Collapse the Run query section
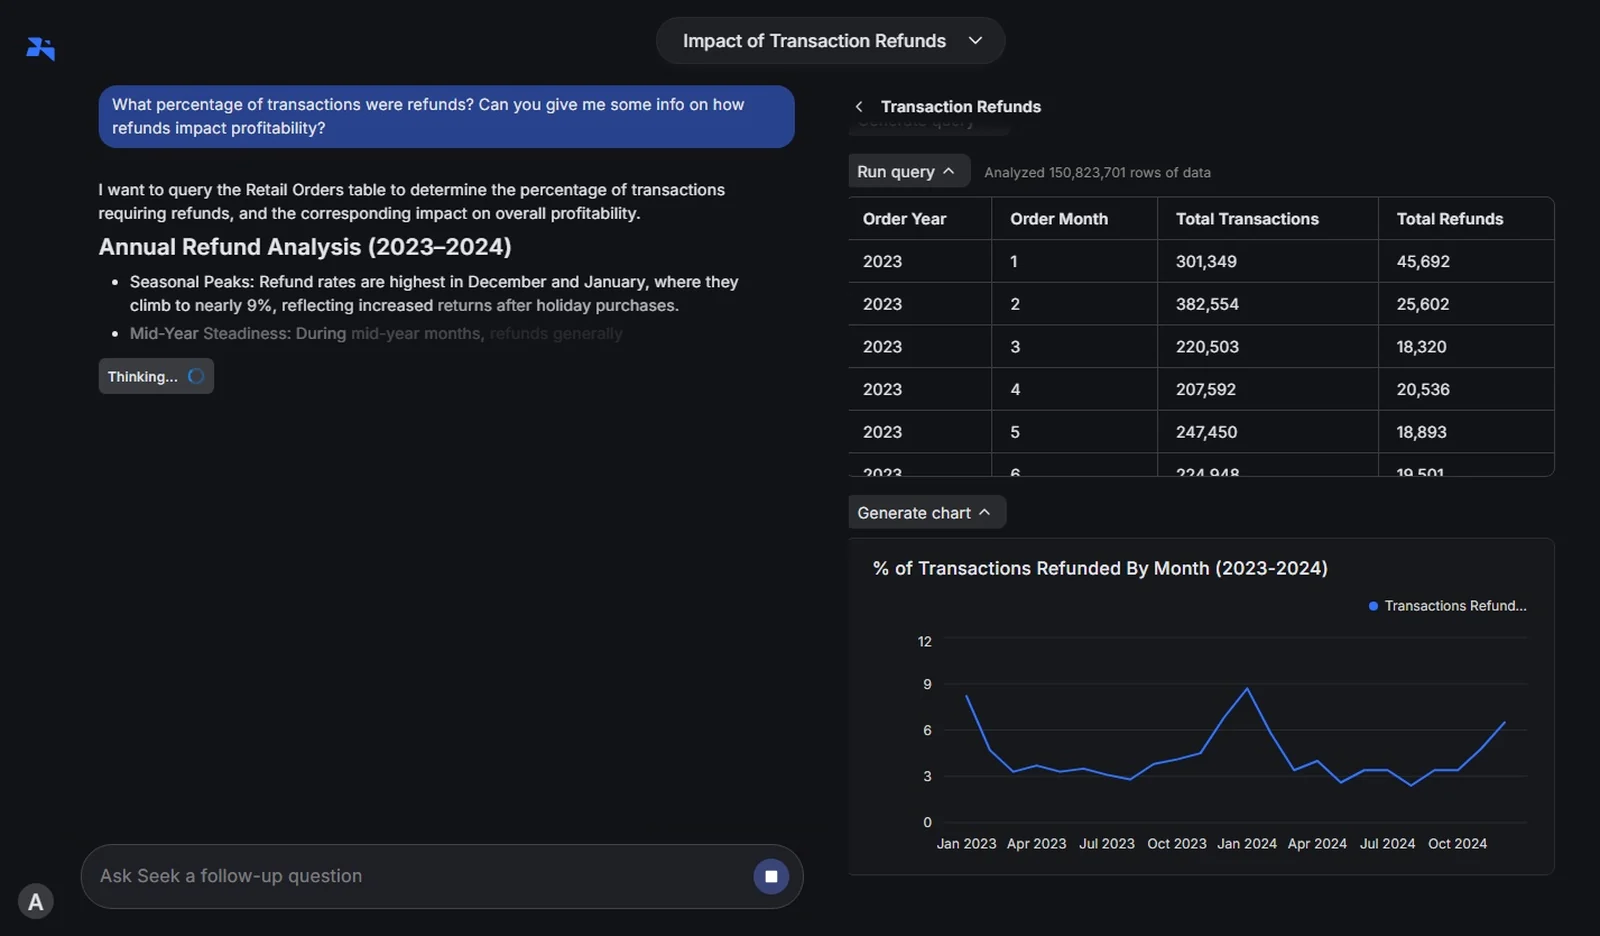The image size is (1600, 936). (x=909, y=171)
